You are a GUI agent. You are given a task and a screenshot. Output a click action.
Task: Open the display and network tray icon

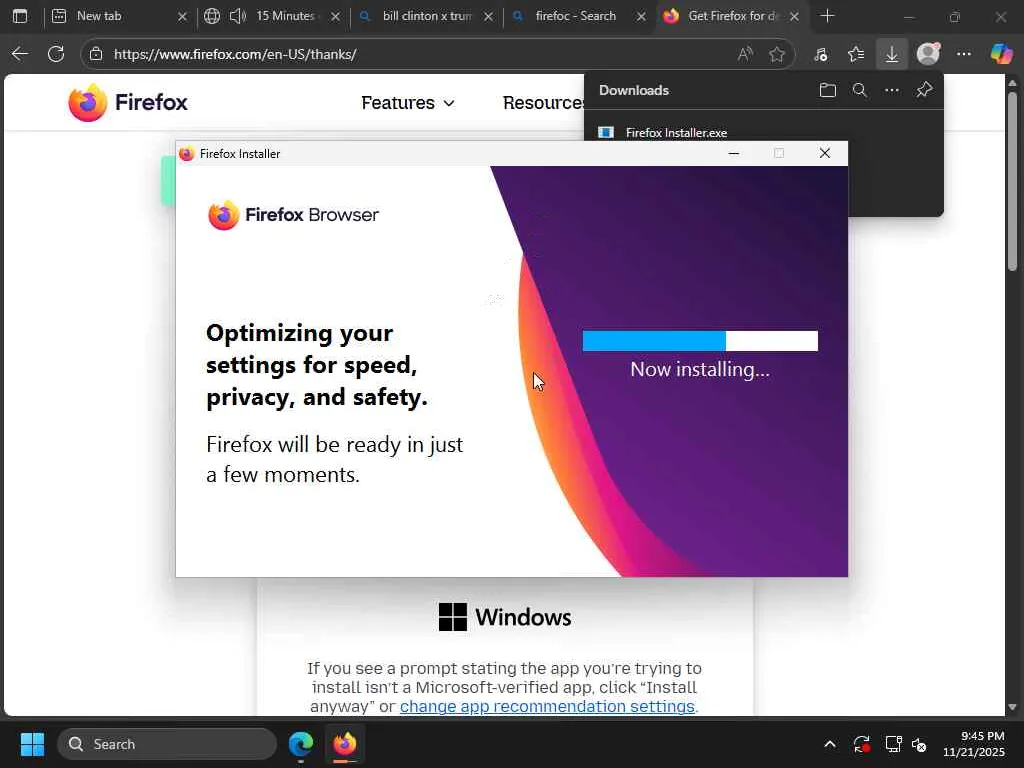893,744
